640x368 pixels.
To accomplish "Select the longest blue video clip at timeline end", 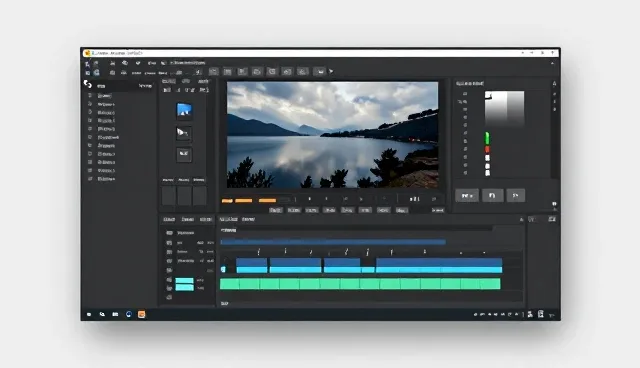I will [439, 265].
